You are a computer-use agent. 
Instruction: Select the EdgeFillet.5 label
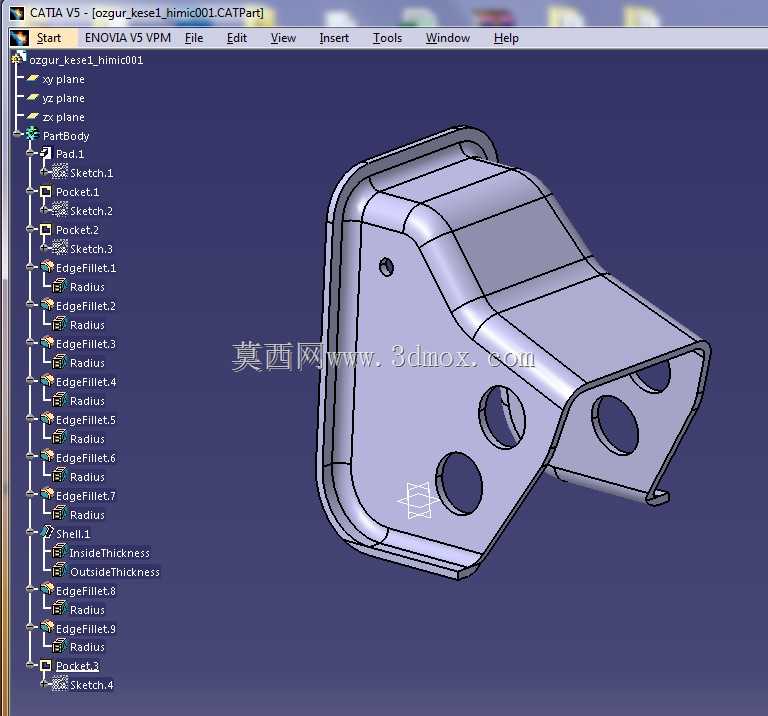[x=86, y=420]
